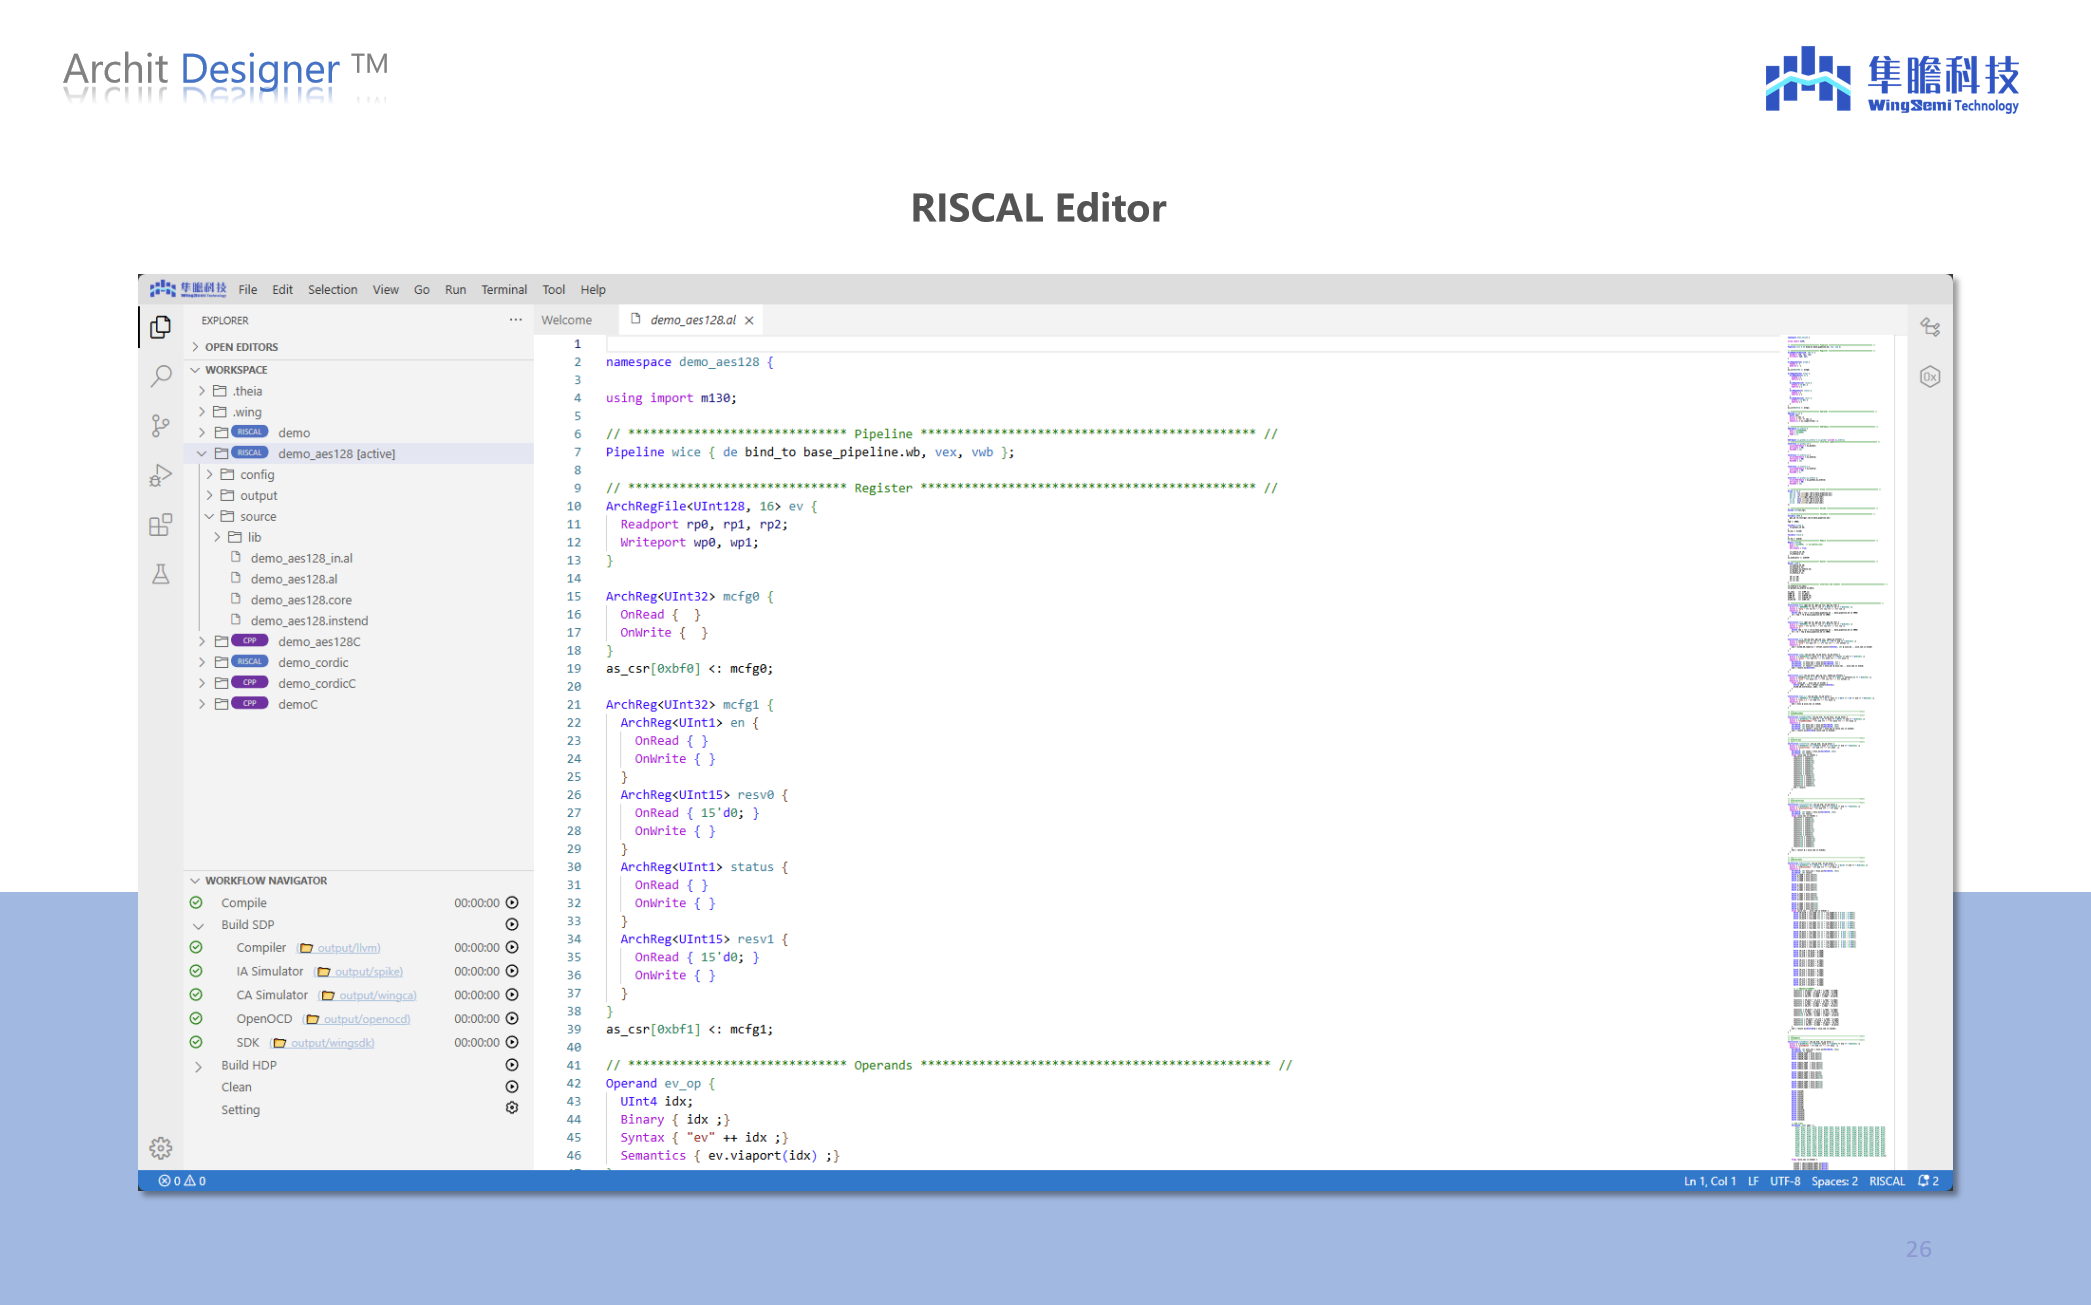Open file demo_aes128_in.al
Image resolution: width=2091 pixels, height=1305 pixels.
(x=301, y=558)
